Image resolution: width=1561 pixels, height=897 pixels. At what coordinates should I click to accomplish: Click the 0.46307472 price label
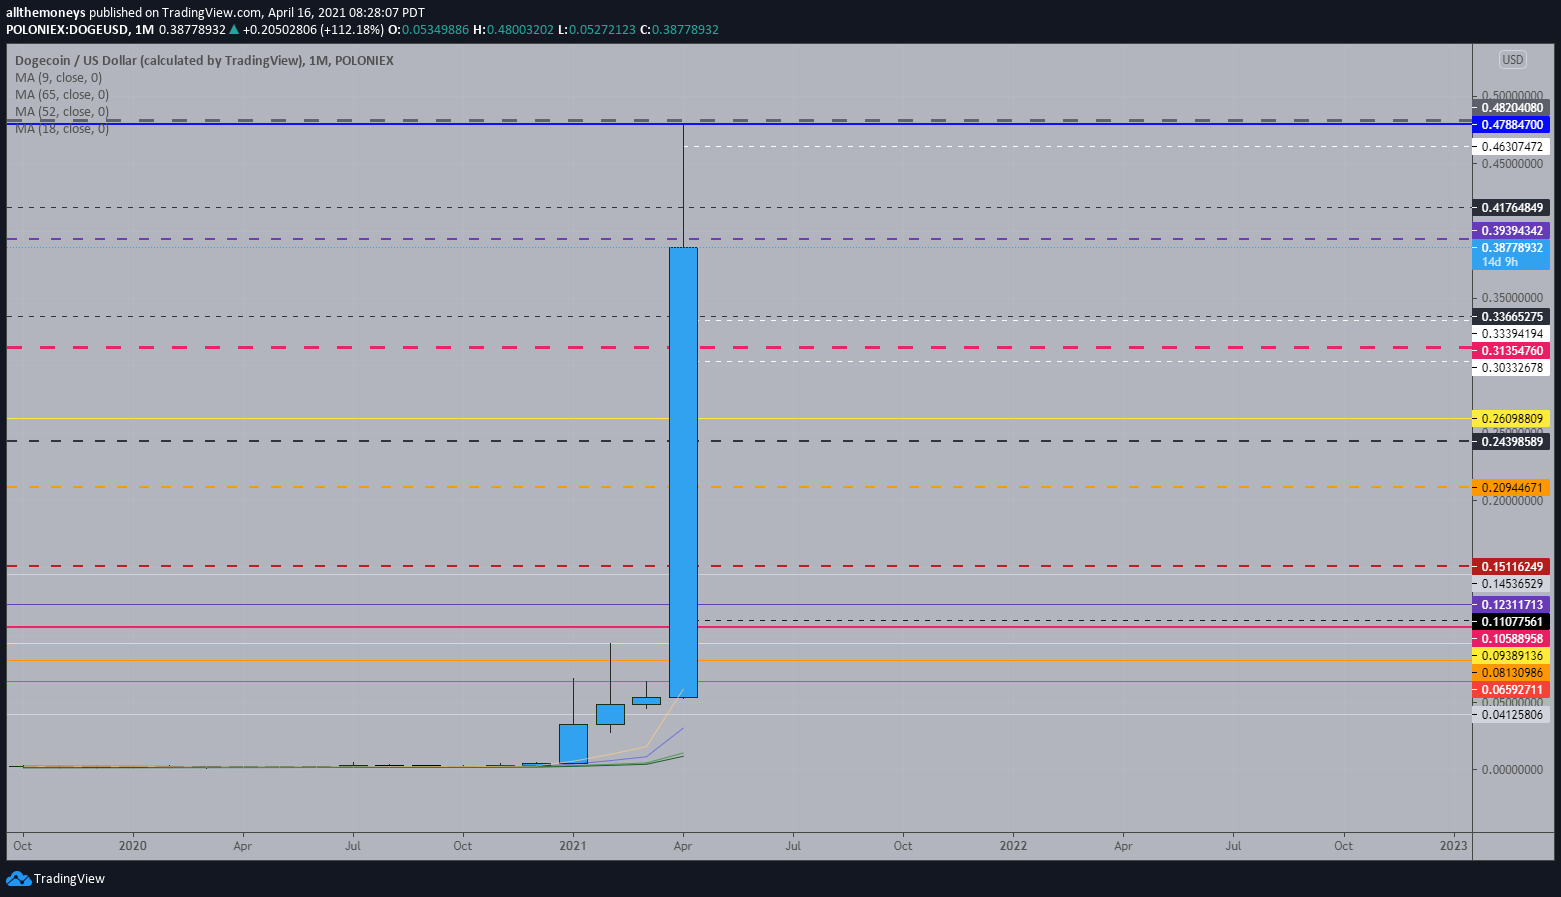click(1511, 147)
